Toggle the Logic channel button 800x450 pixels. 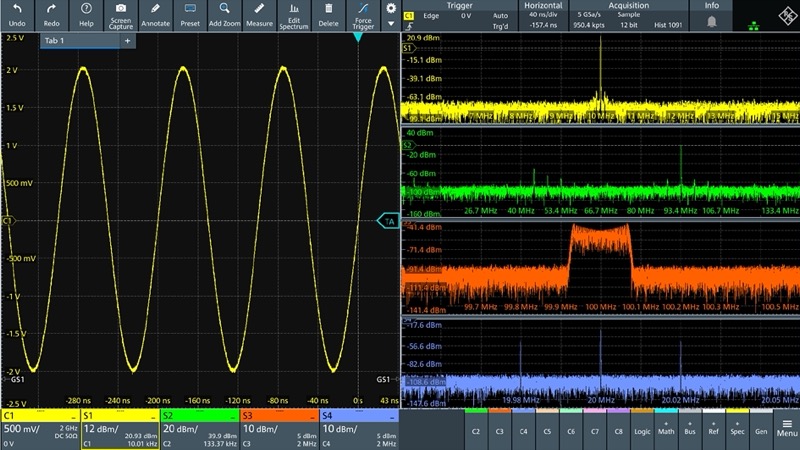pos(643,430)
